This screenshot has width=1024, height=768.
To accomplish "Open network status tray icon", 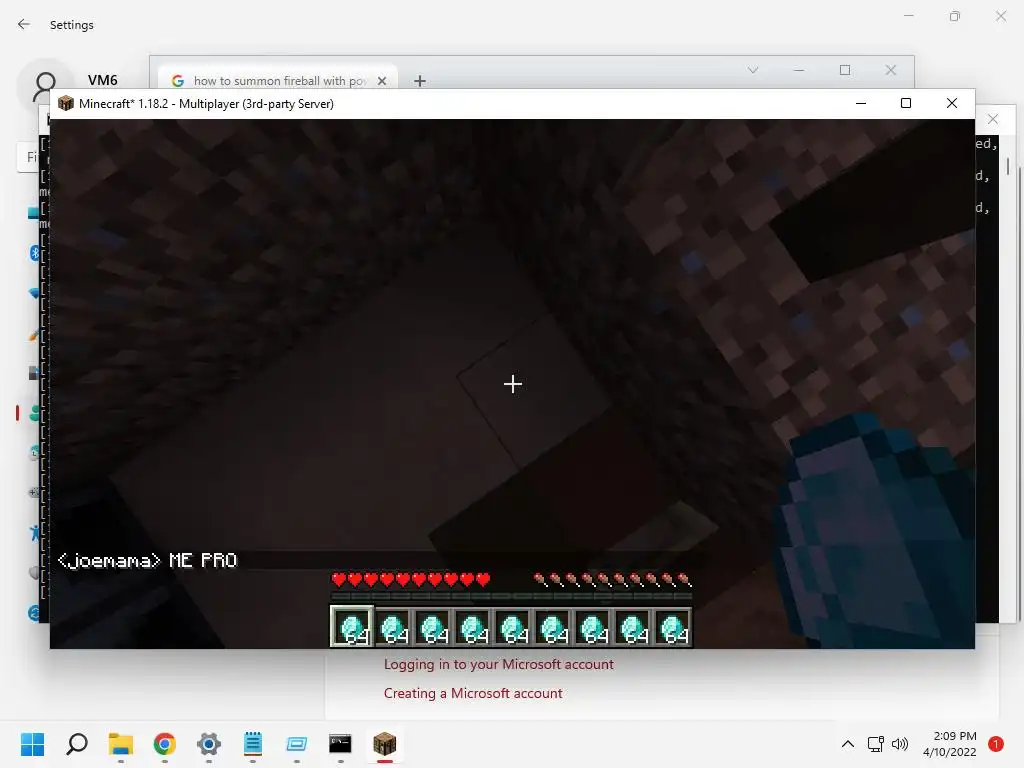I will tap(875, 744).
